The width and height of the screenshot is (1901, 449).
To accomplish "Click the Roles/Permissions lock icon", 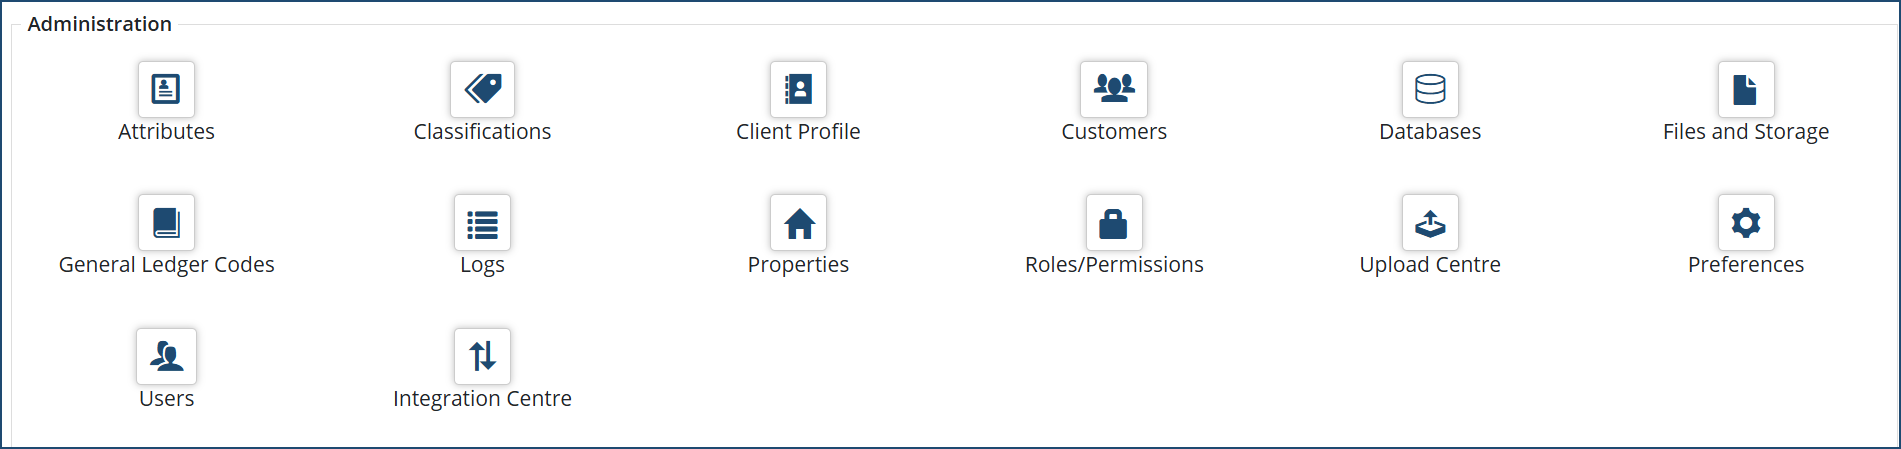I will click(1114, 222).
